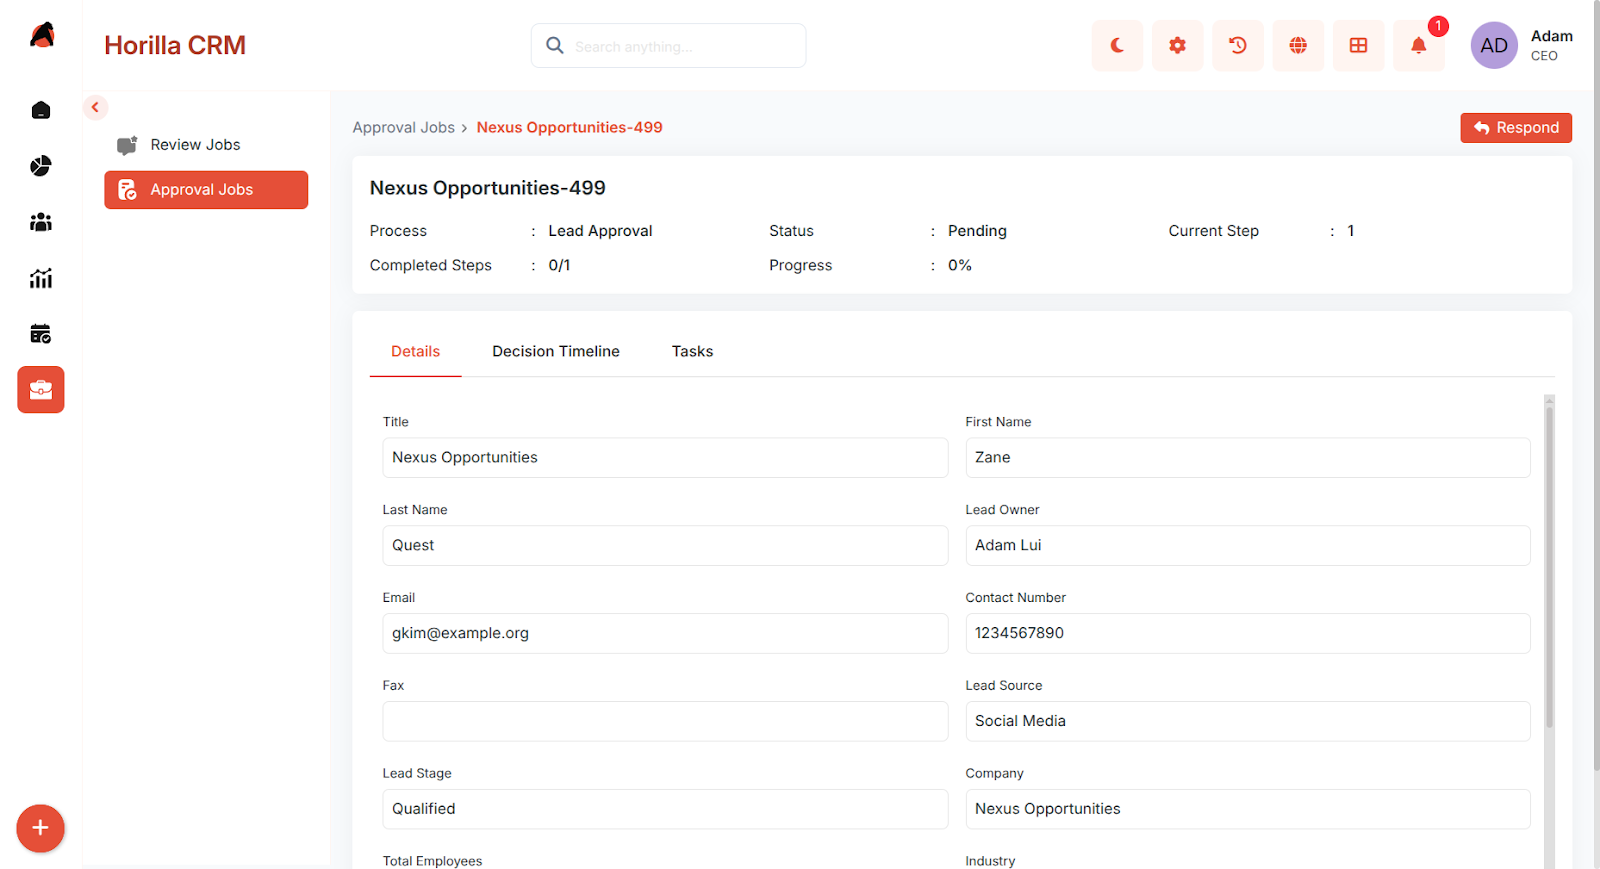Click the Search anything field
1600x869 pixels.
[668, 46]
